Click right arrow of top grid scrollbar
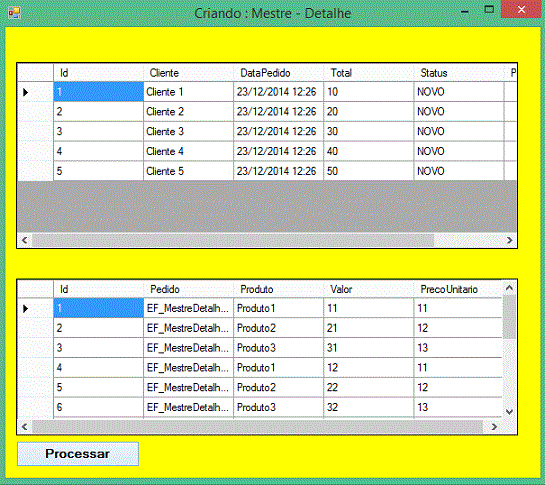Image resolution: width=545 pixels, height=485 pixels. [x=510, y=240]
